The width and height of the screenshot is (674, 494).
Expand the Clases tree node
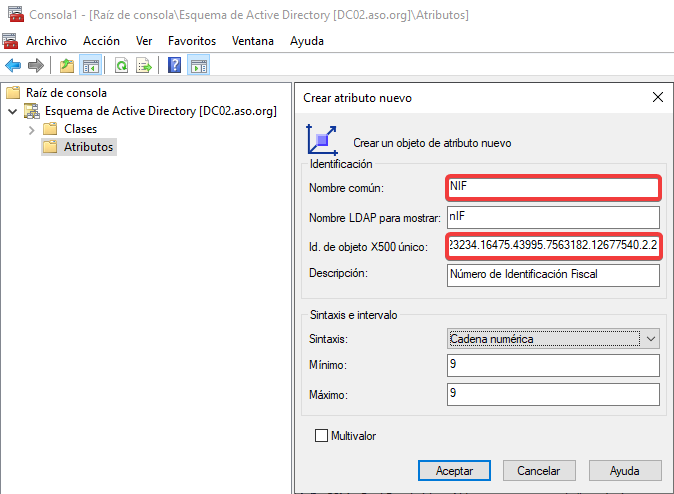coord(32,129)
